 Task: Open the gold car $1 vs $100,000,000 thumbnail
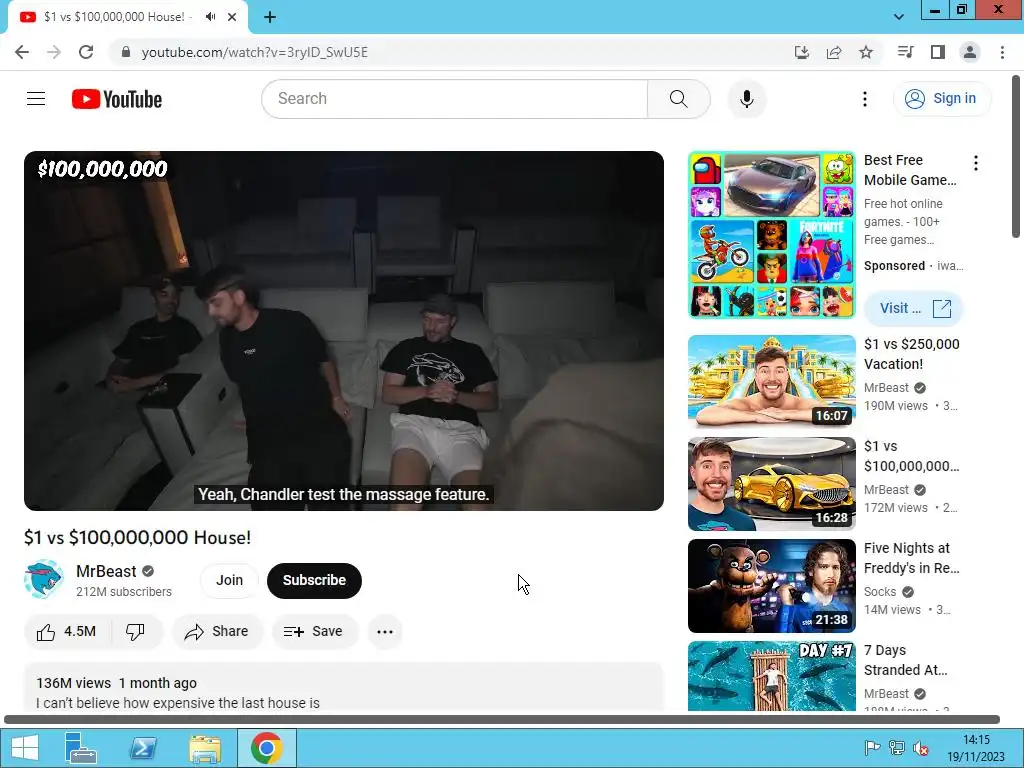click(x=772, y=484)
